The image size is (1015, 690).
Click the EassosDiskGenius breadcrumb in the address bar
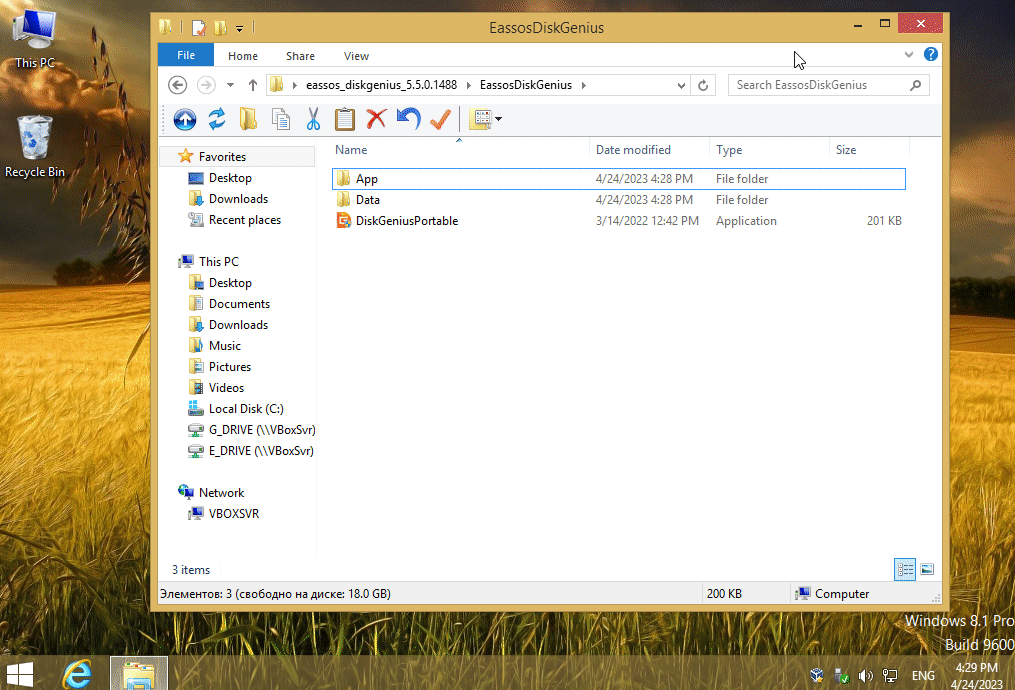coord(526,85)
